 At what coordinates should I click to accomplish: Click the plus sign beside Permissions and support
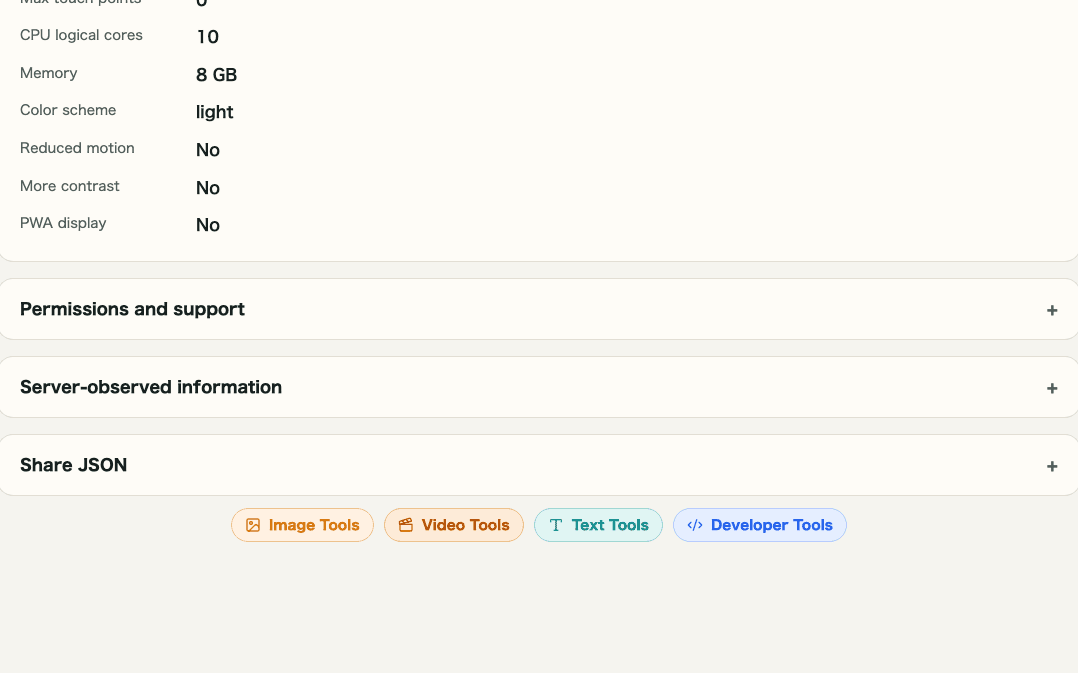pyautogui.click(x=1052, y=310)
